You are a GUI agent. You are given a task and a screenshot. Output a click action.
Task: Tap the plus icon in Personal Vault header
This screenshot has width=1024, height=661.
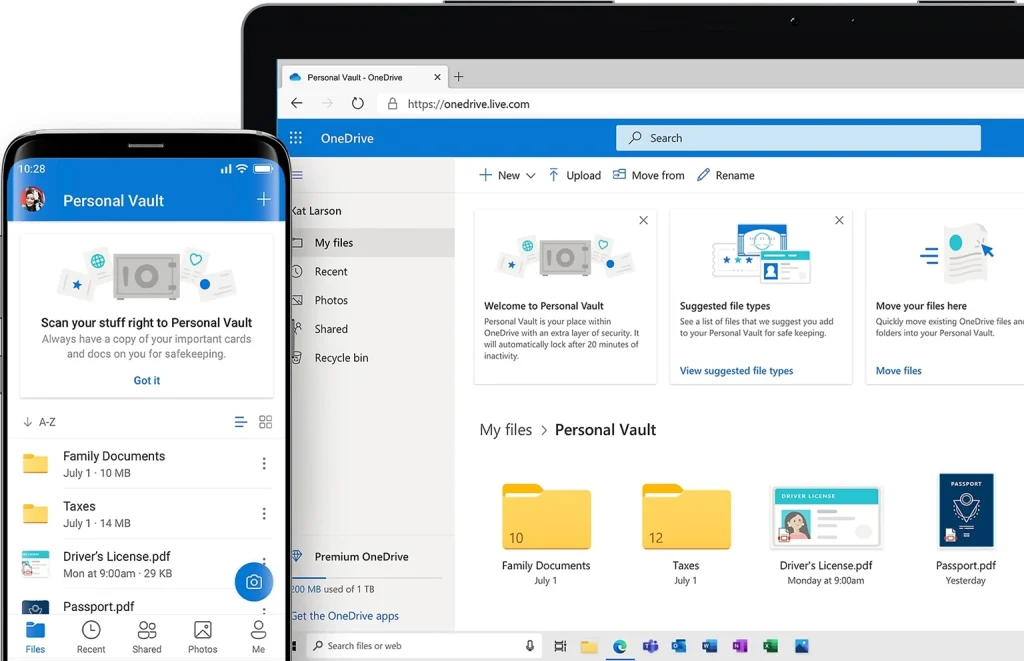pyautogui.click(x=264, y=200)
